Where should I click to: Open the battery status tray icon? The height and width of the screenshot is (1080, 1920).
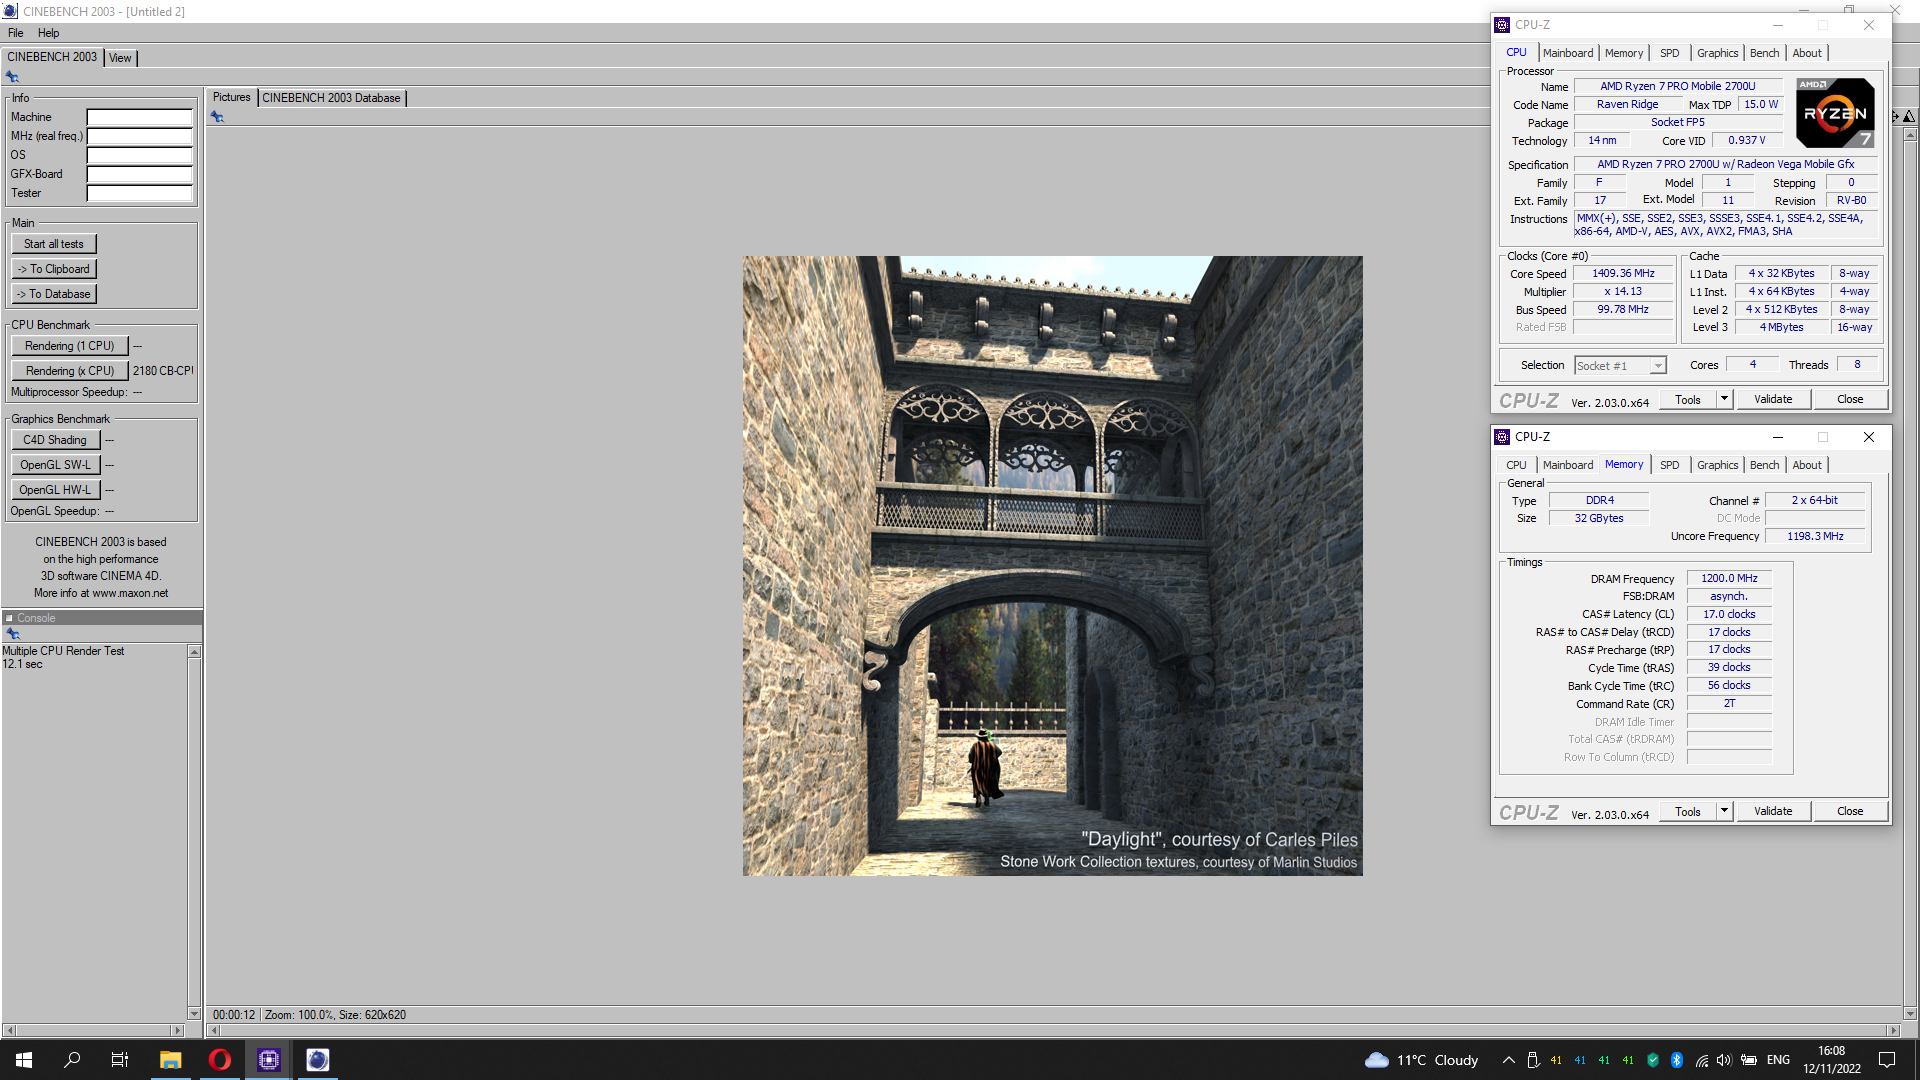point(1749,1060)
